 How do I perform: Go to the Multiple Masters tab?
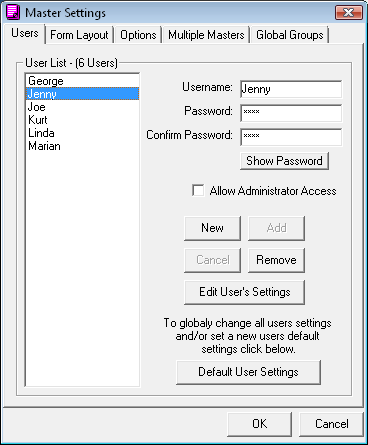coord(206,35)
